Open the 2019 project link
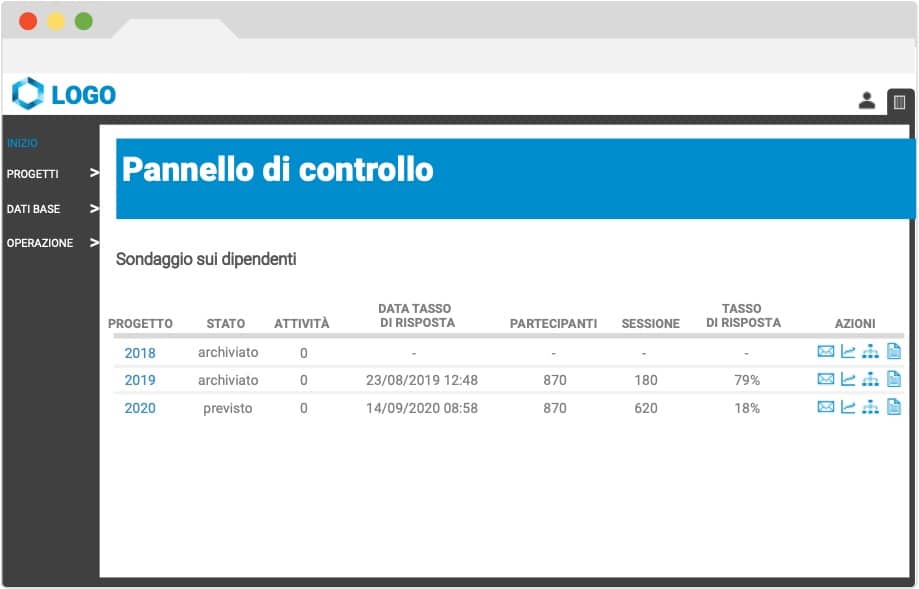Screen dimensions: 919x589 (x=139, y=380)
